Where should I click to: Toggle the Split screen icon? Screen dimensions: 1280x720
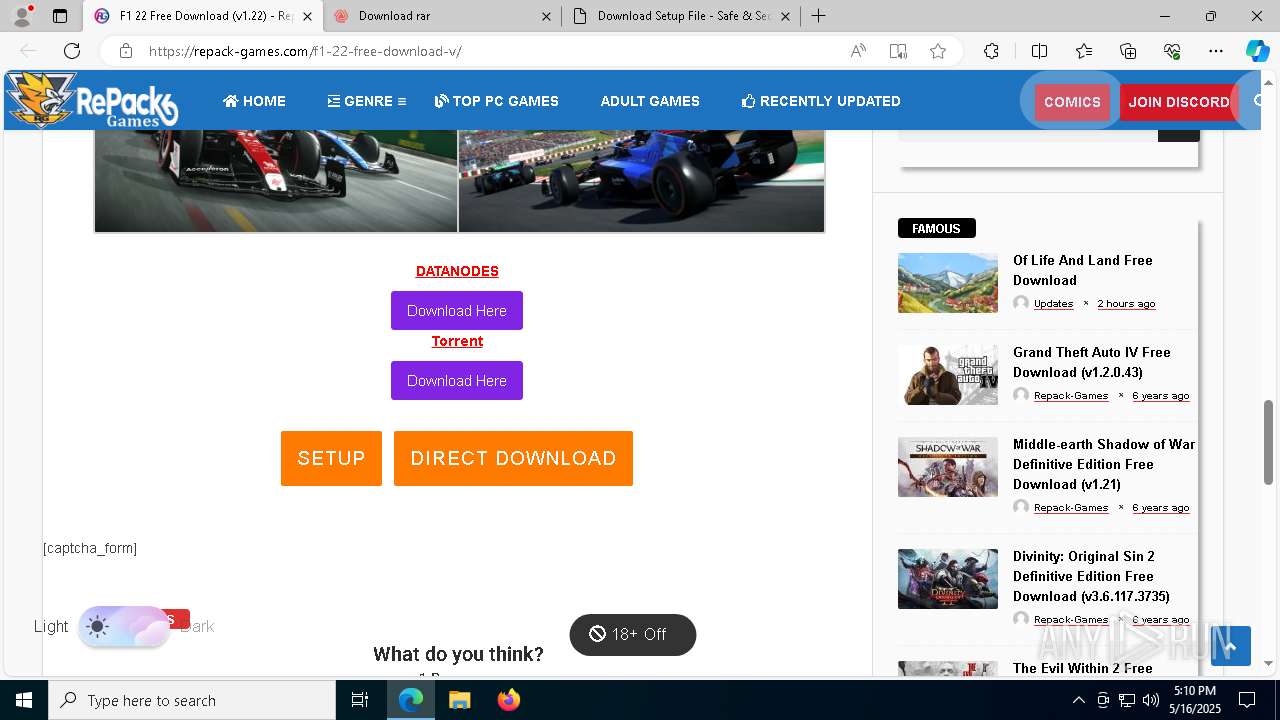1039,51
